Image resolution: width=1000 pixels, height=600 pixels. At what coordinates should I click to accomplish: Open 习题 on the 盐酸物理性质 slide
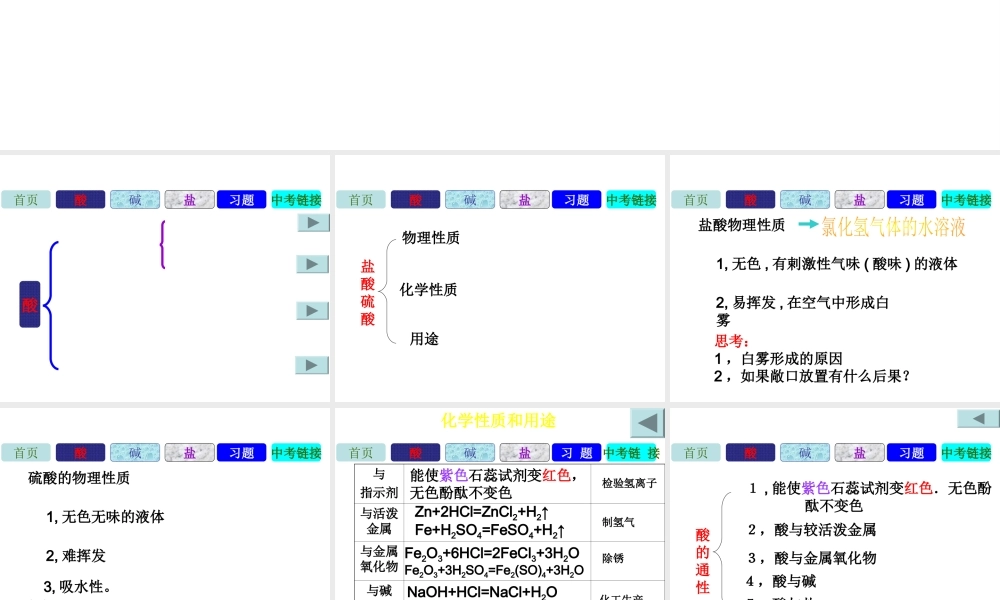coord(912,200)
